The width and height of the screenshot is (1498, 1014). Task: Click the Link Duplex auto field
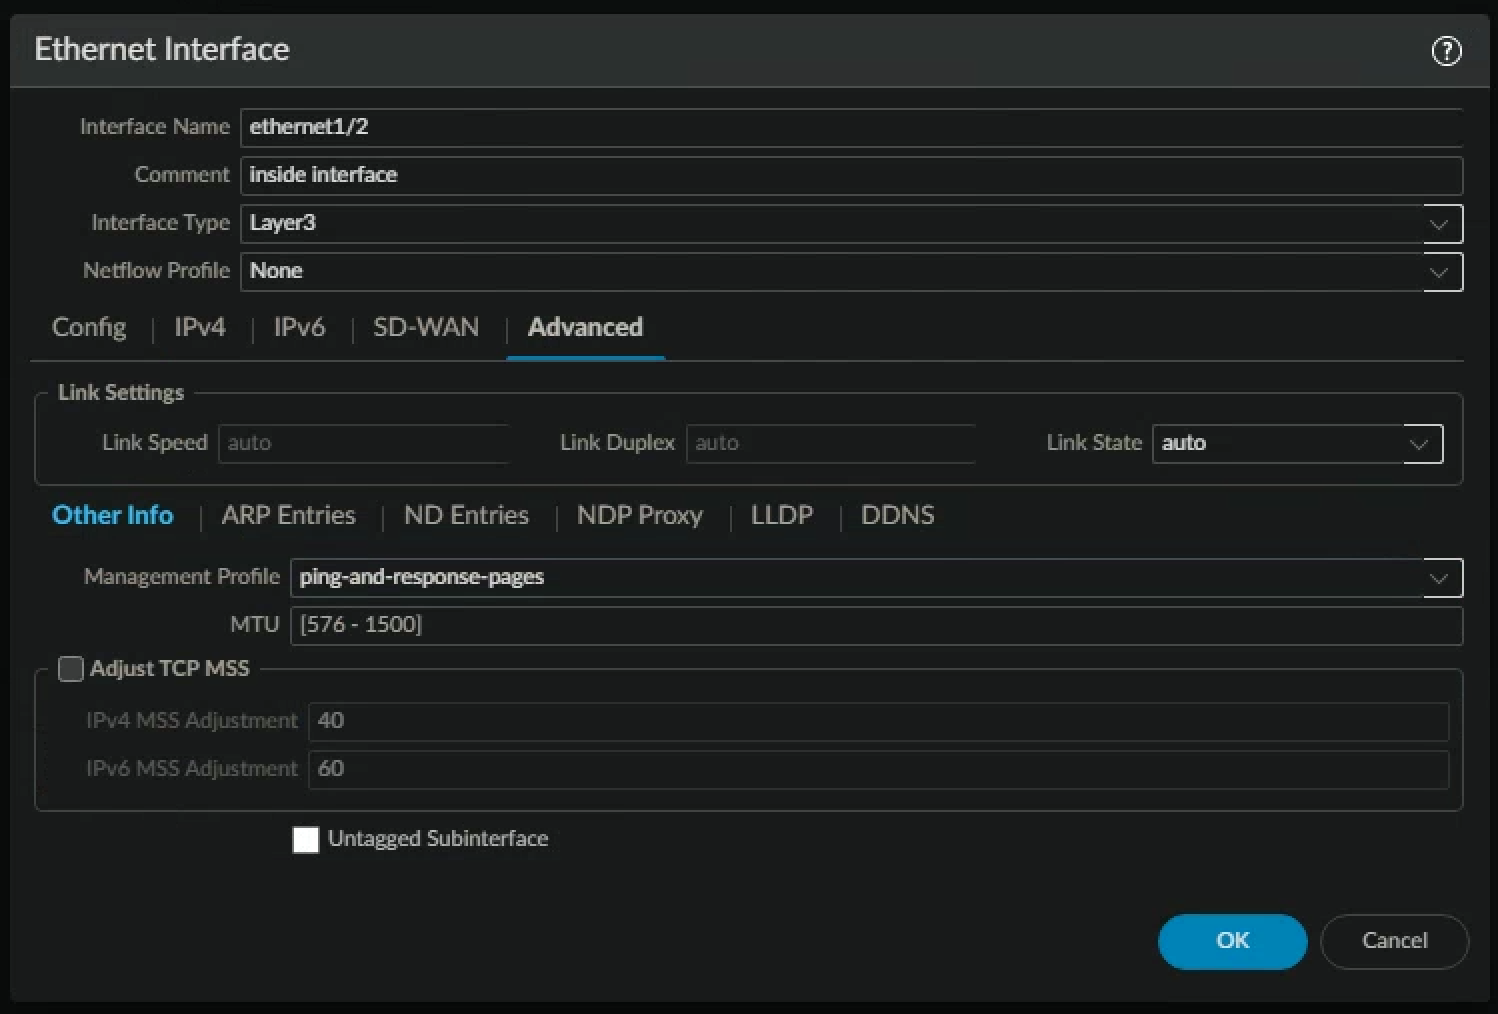(x=831, y=443)
